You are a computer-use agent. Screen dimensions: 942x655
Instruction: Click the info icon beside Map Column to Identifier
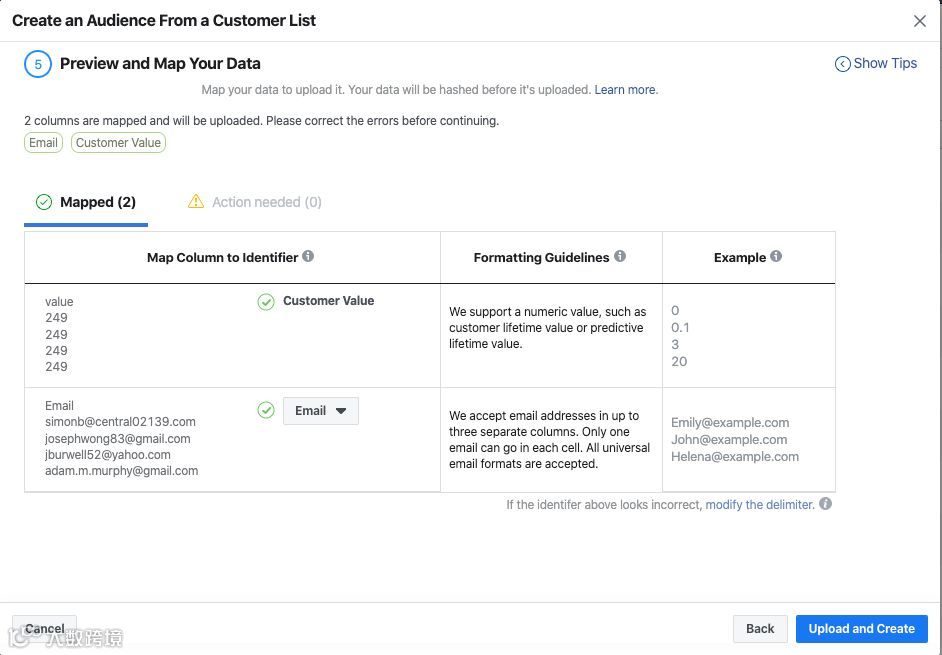tap(308, 256)
